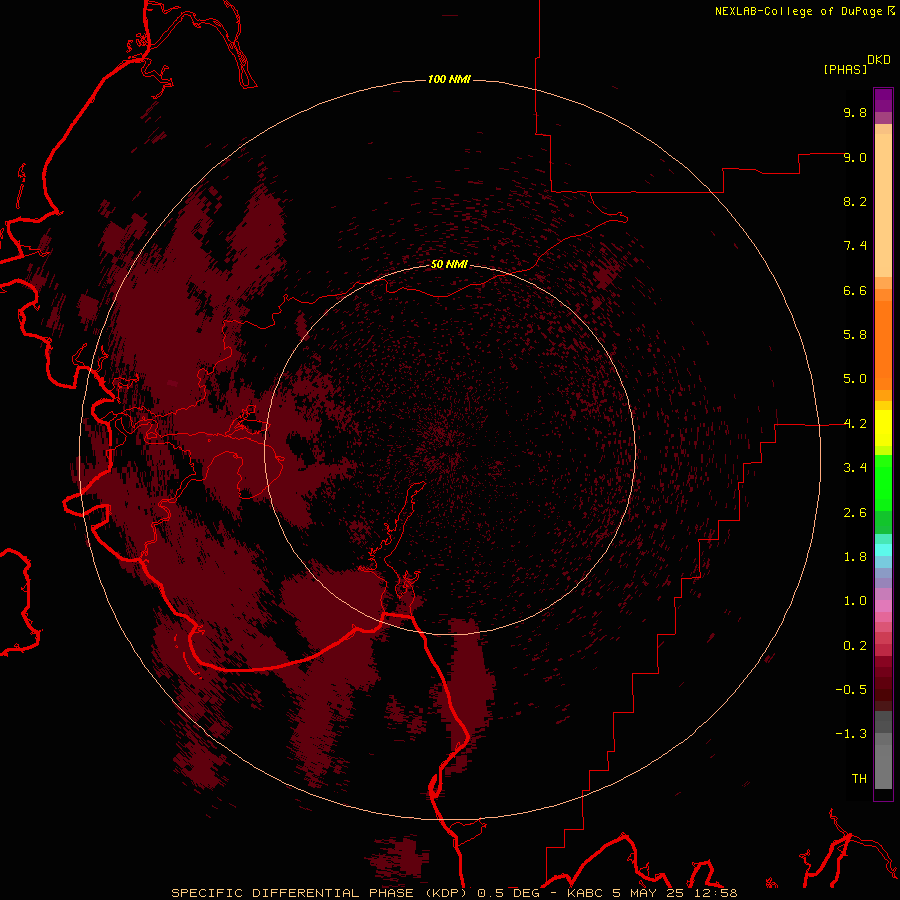Click the DKD label above the color scale
The image size is (900, 900).
(879, 60)
